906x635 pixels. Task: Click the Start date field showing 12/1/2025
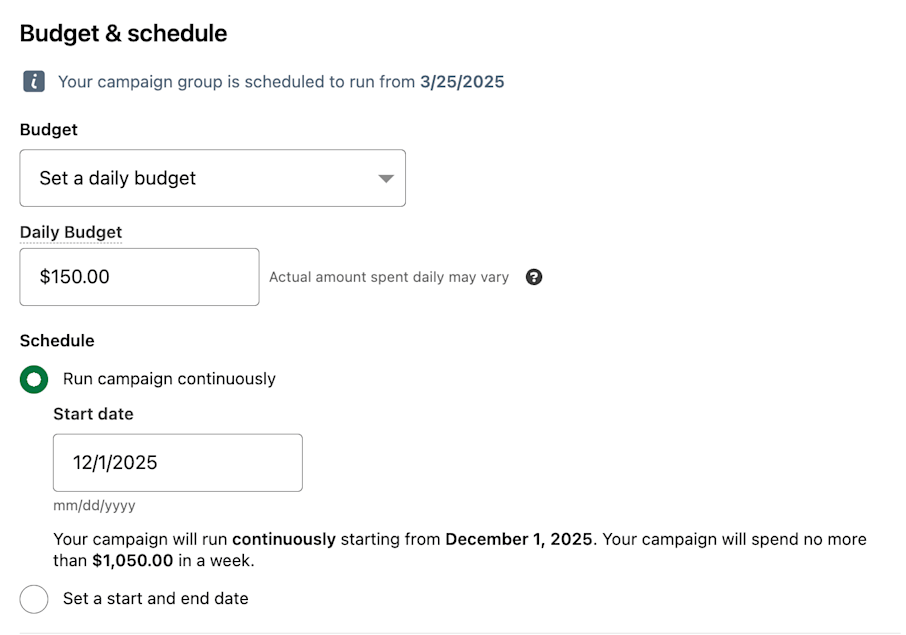click(x=177, y=462)
